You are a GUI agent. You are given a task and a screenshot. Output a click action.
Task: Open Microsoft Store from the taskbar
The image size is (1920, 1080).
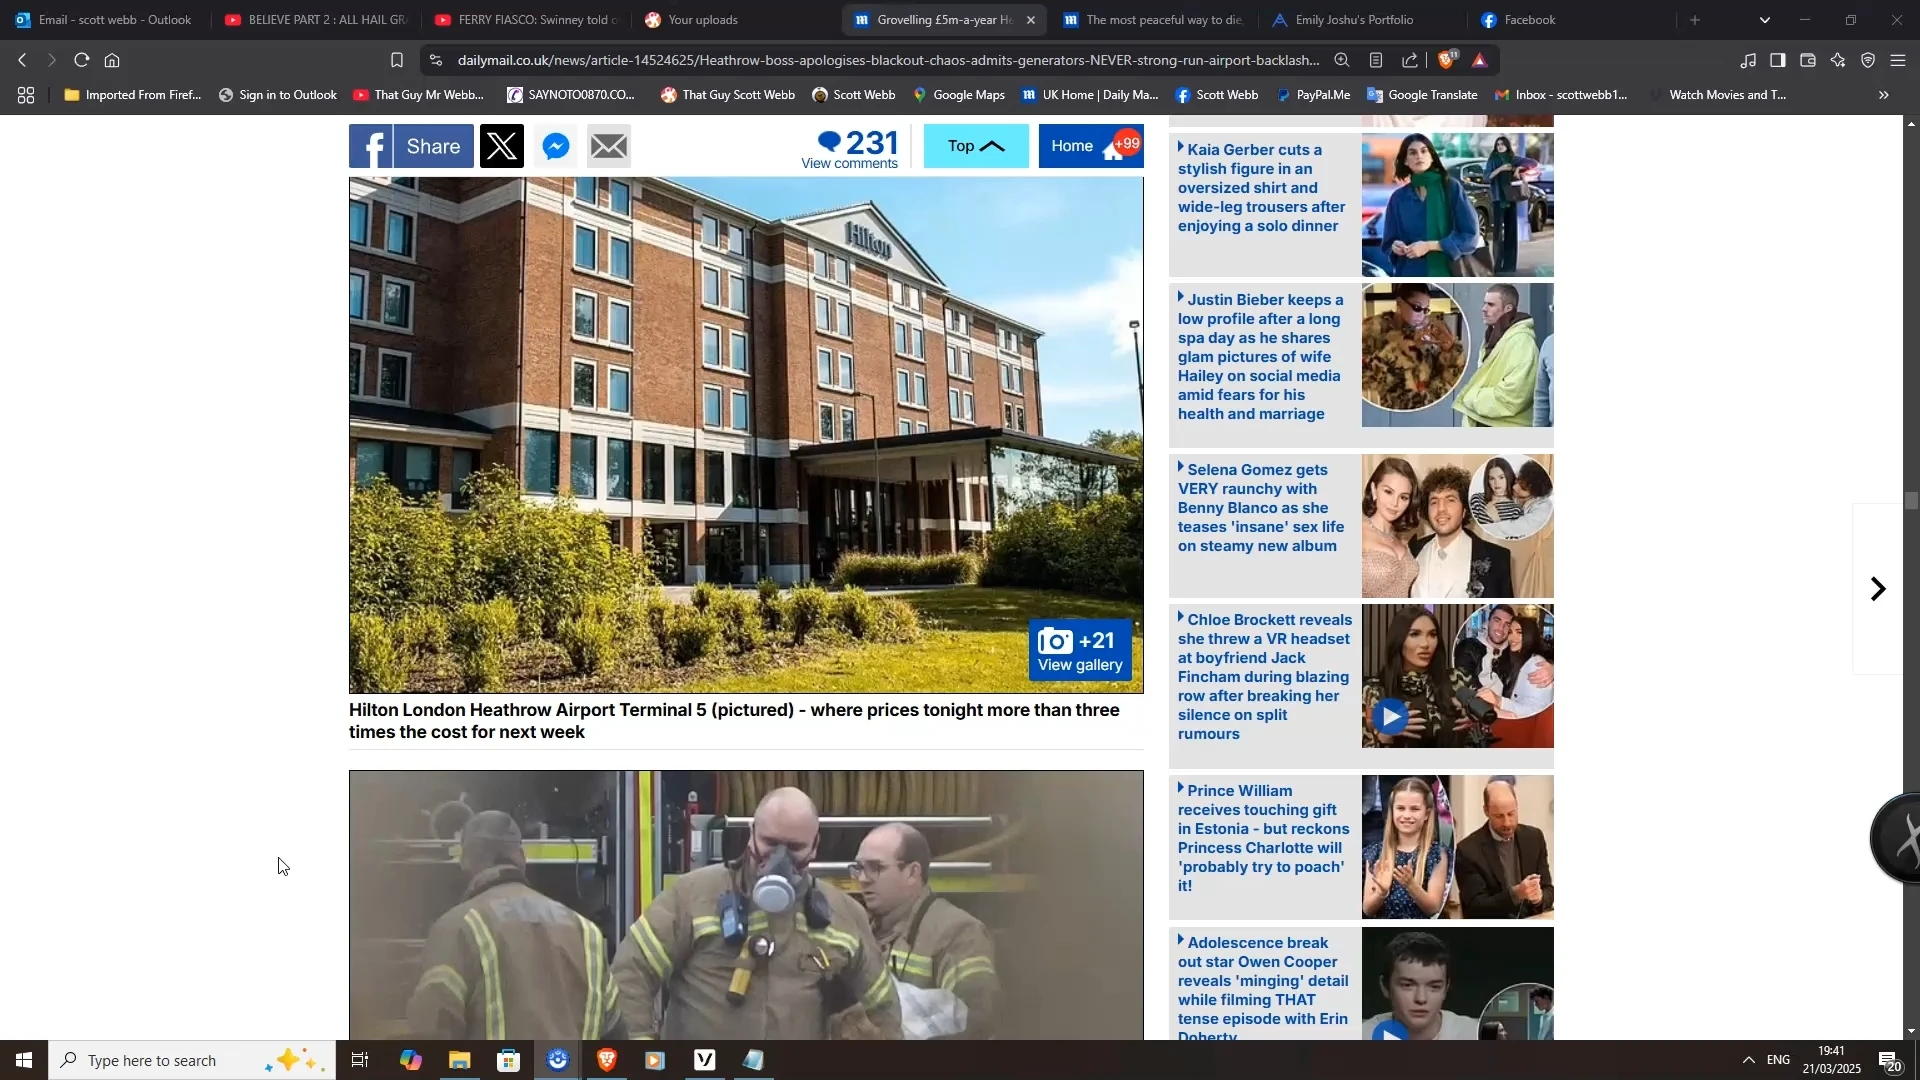(x=509, y=1060)
